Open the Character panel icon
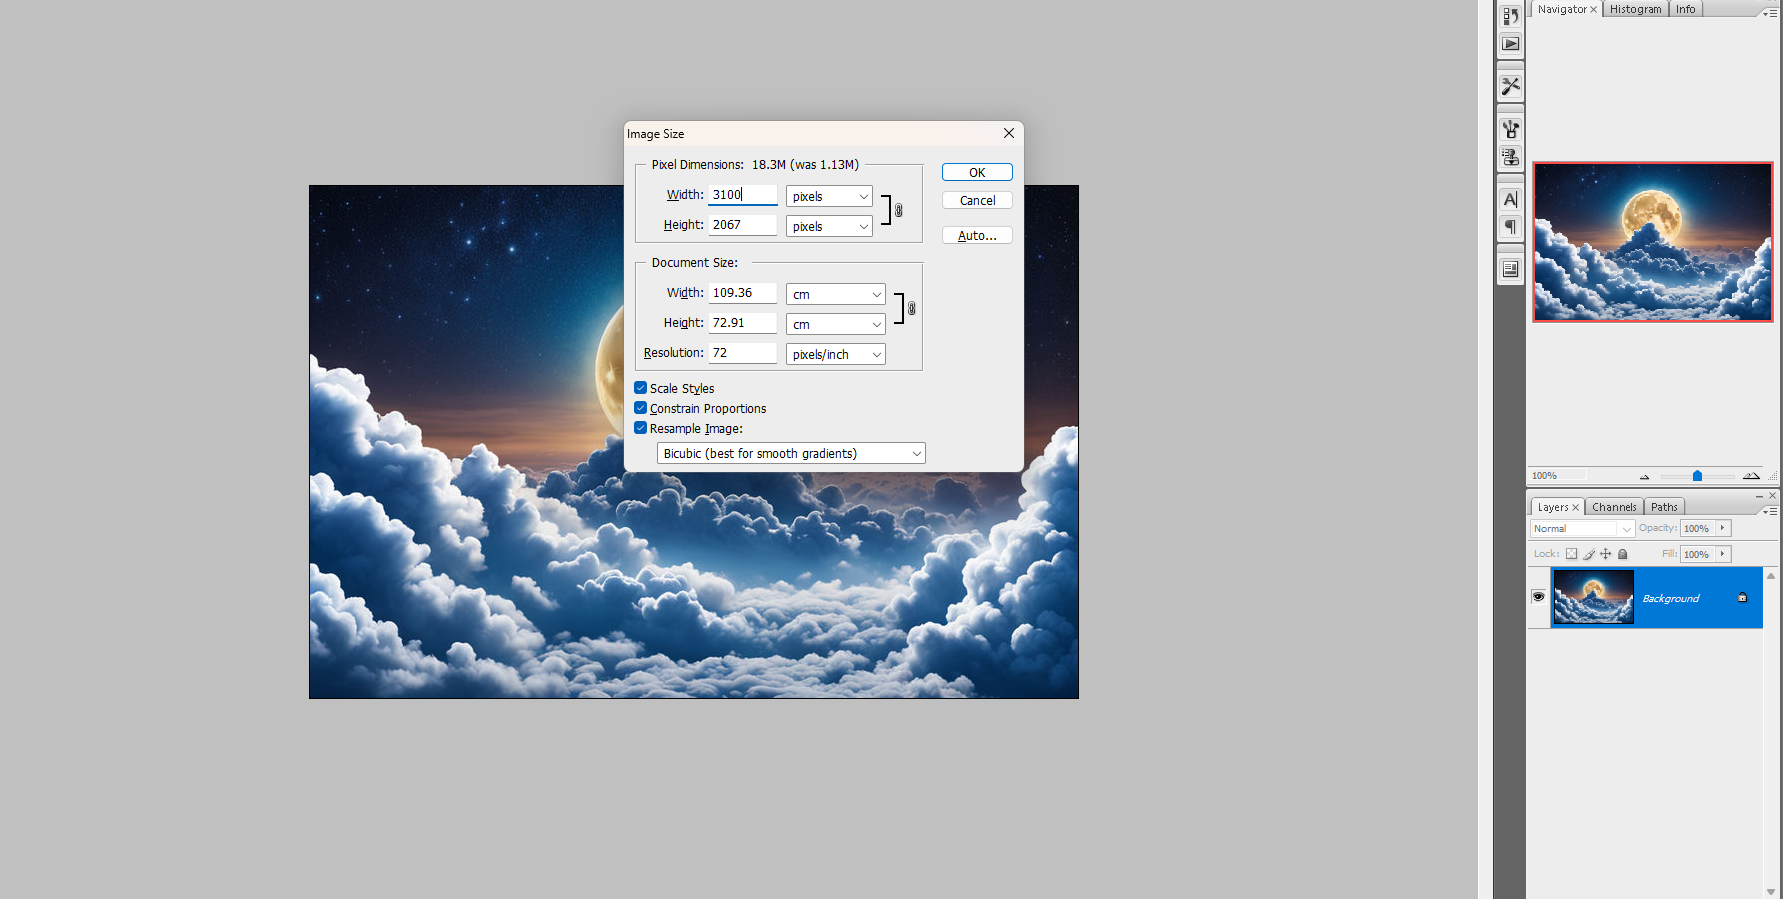 [x=1510, y=199]
